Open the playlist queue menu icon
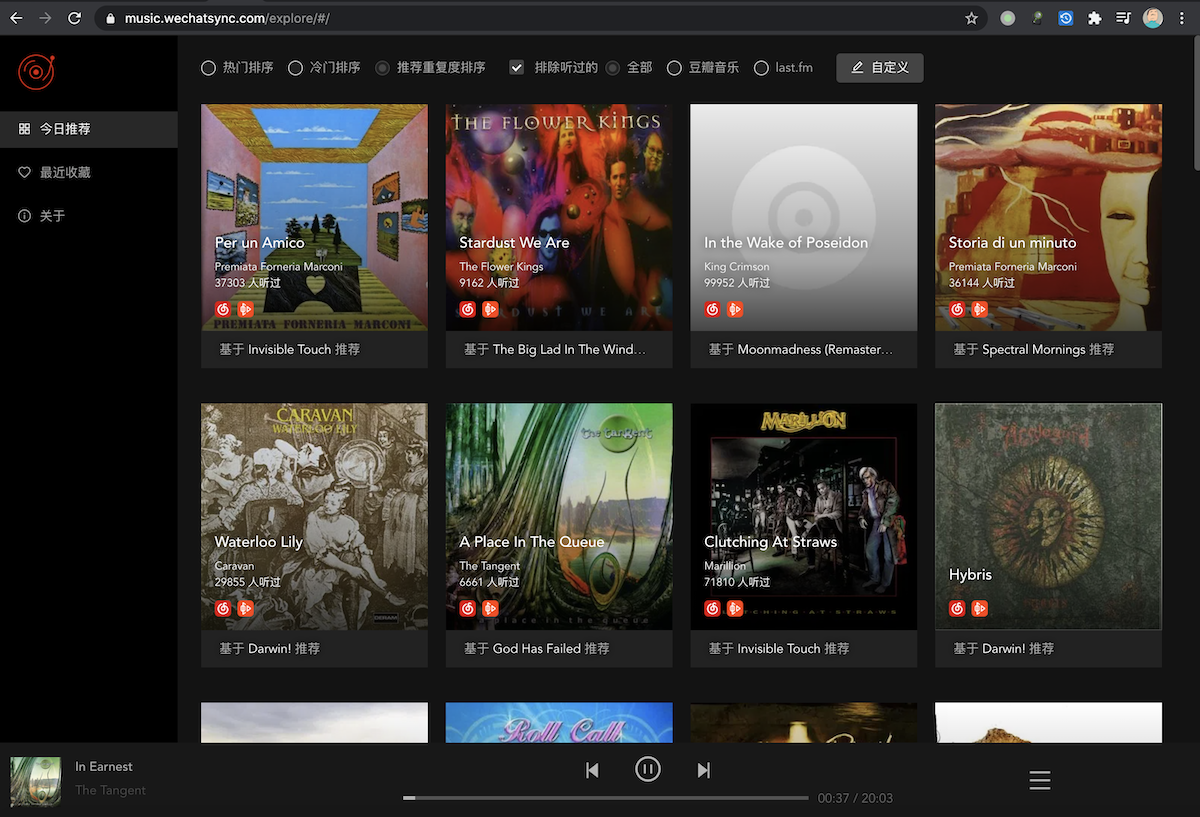Image resolution: width=1200 pixels, height=817 pixels. click(x=1040, y=780)
